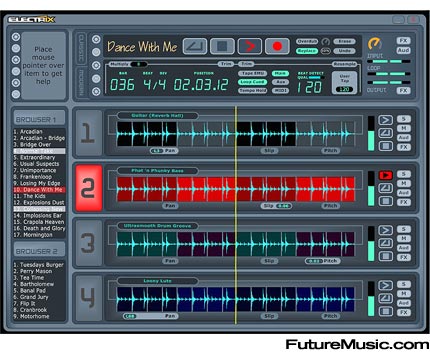Image resolution: width=430 pixels, height=360 pixels.
Task: Open the output FX button
Action: point(403,90)
